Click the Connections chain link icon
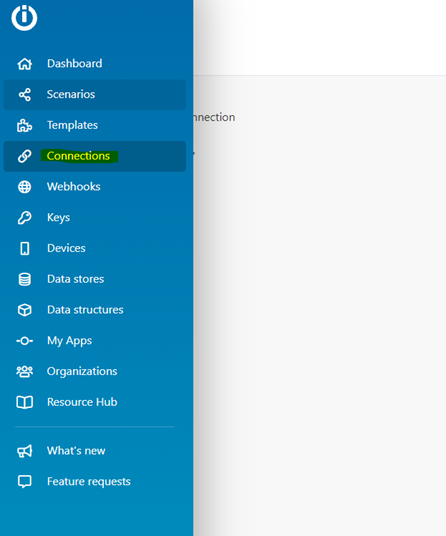Viewport: 446px width, 536px height. (25, 156)
